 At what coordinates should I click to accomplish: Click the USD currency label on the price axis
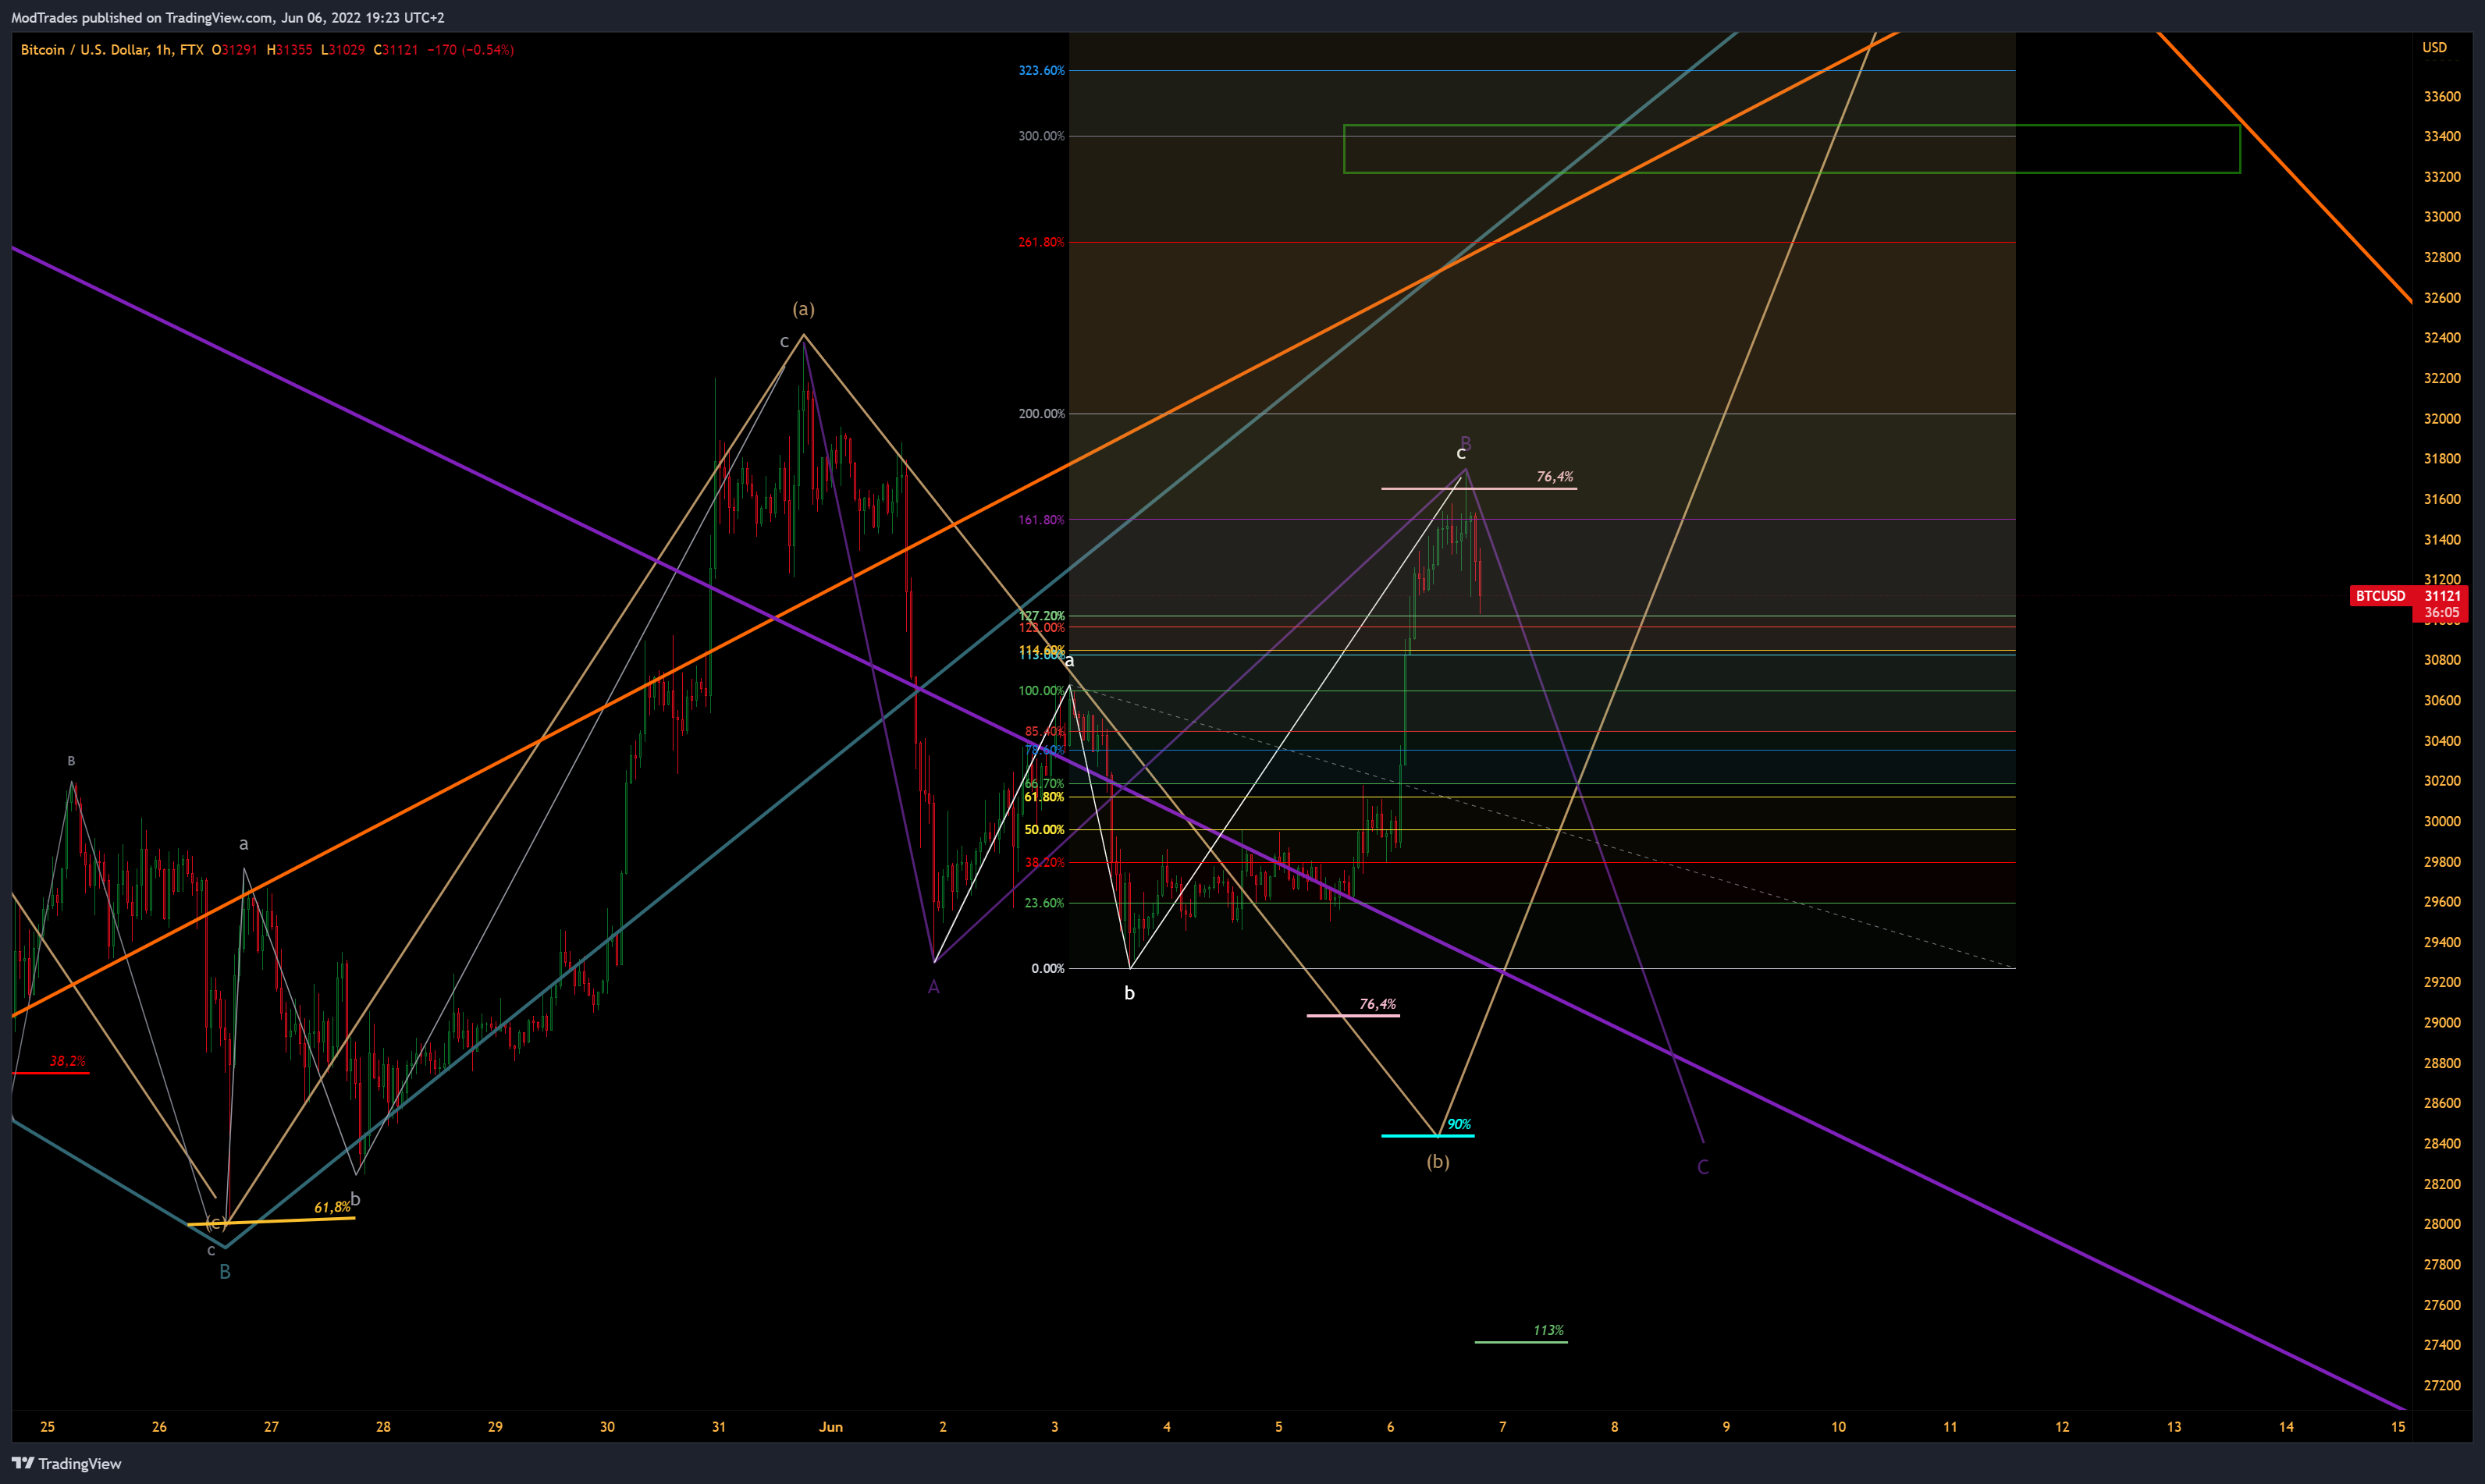click(2434, 47)
